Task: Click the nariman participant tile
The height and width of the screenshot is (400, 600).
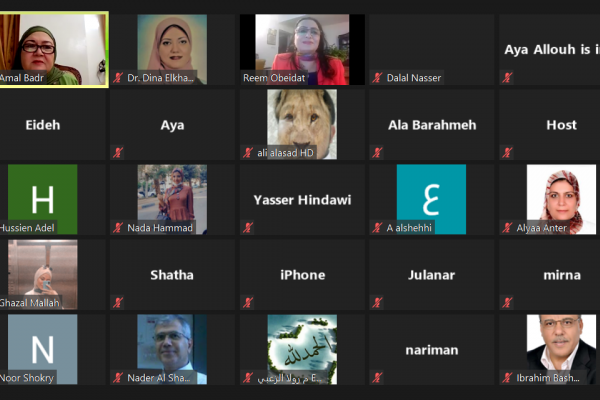Action: [432, 349]
